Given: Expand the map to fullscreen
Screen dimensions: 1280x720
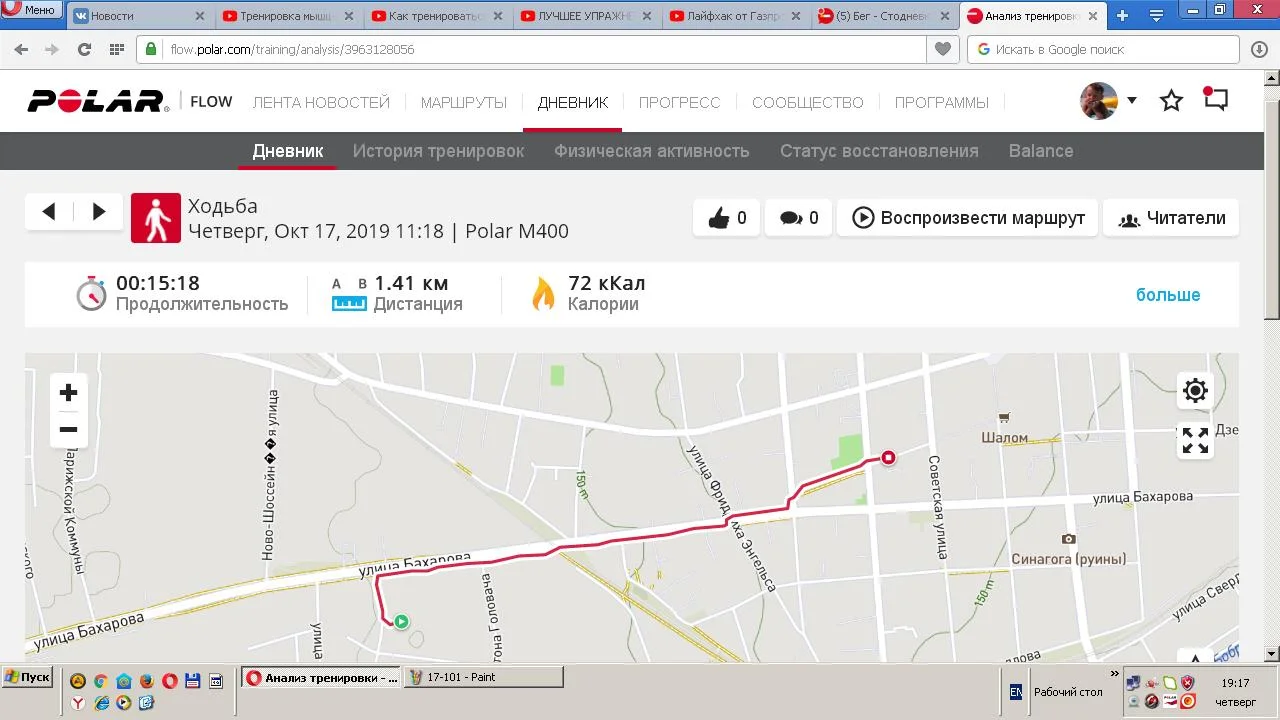Looking at the screenshot, I should click(x=1195, y=440).
